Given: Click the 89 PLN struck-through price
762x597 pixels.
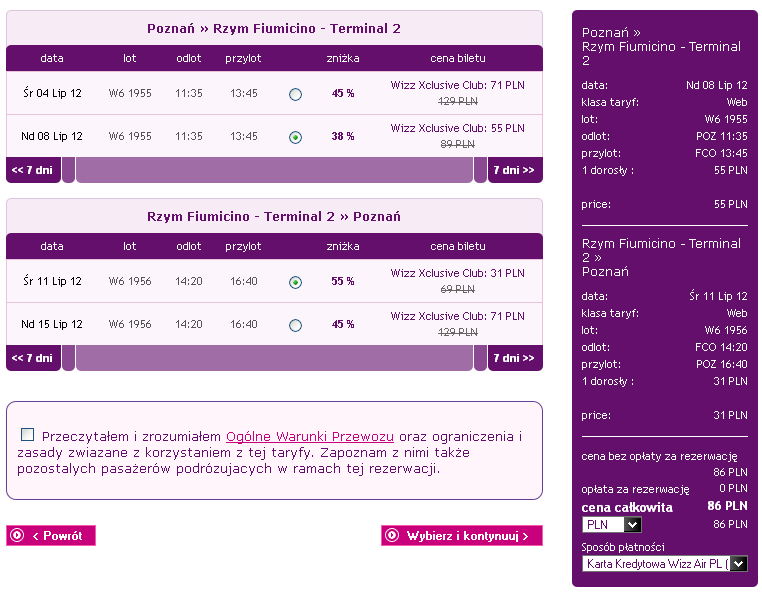Looking at the screenshot, I should coord(458,144).
